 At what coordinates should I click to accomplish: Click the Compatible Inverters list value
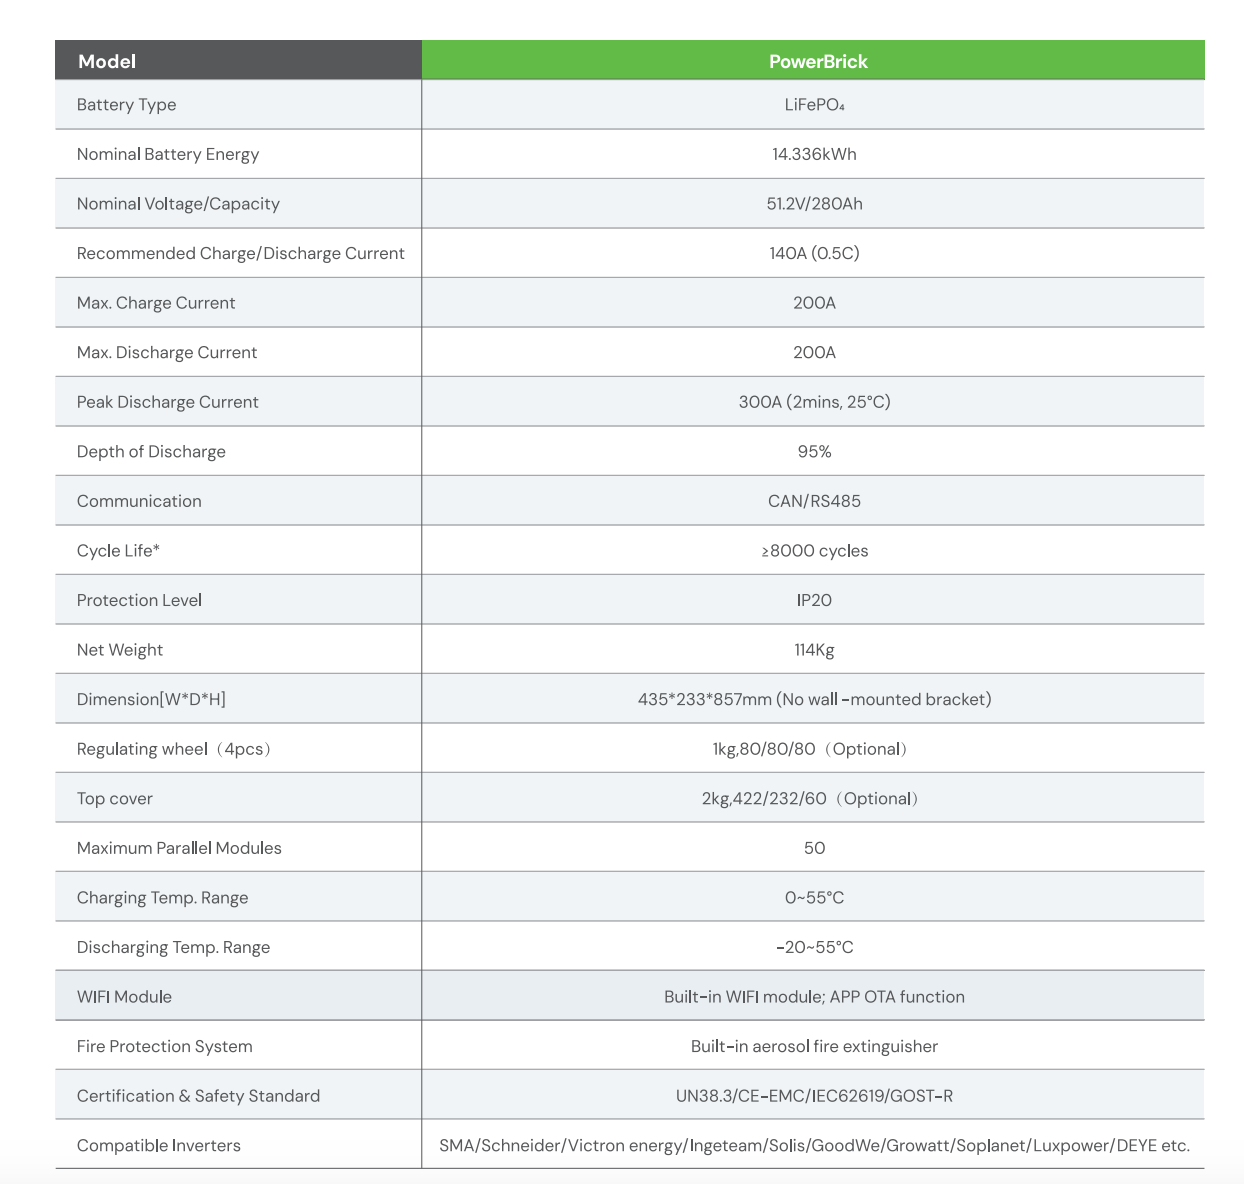814,1146
